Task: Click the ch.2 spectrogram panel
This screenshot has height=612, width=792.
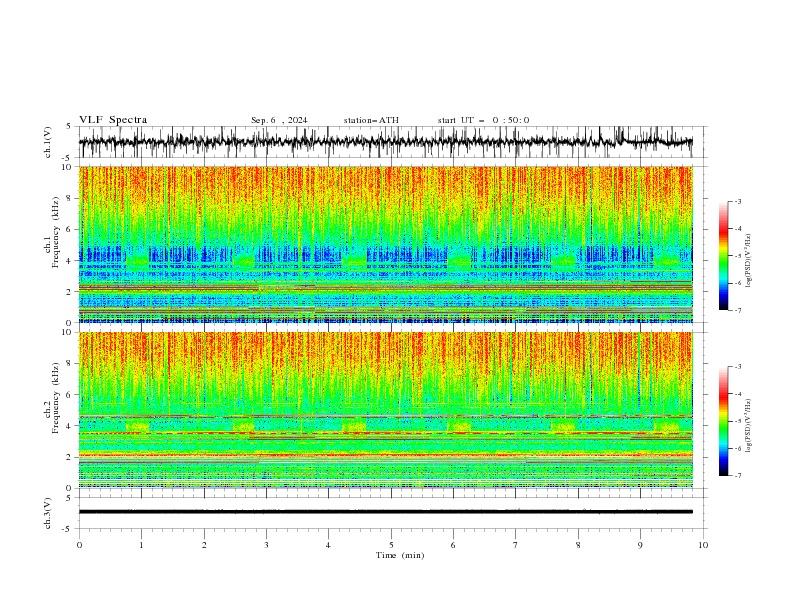Action: pos(385,410)
